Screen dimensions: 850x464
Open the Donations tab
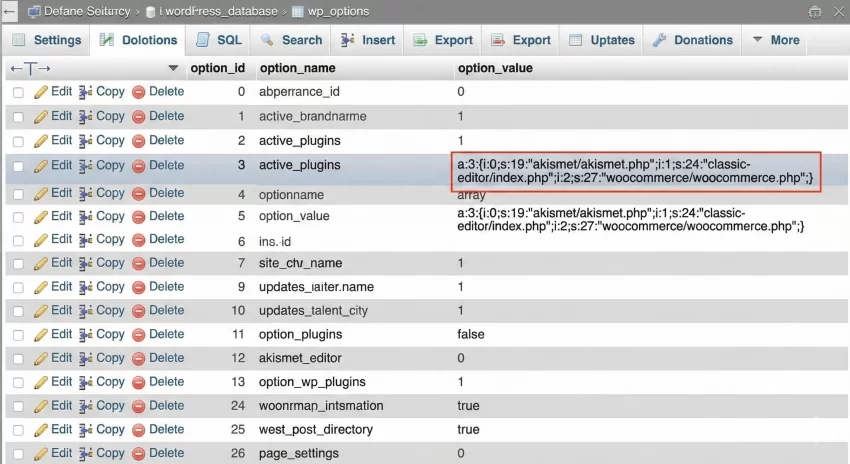[x=693, y=40]
